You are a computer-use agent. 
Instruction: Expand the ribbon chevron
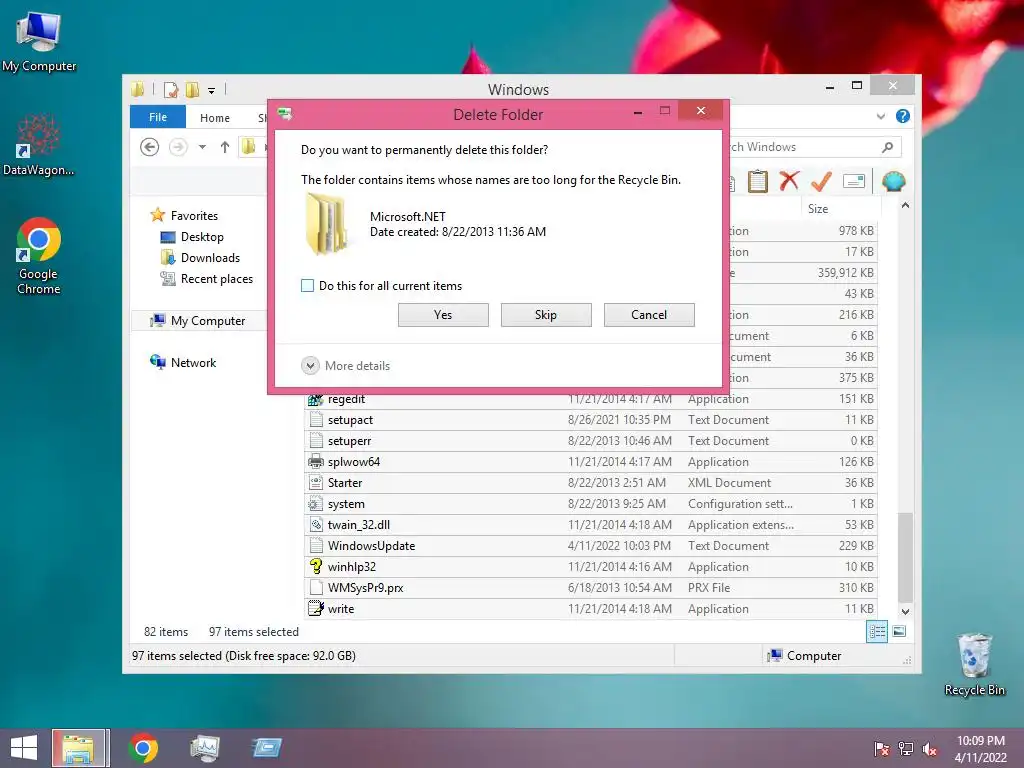881,116
